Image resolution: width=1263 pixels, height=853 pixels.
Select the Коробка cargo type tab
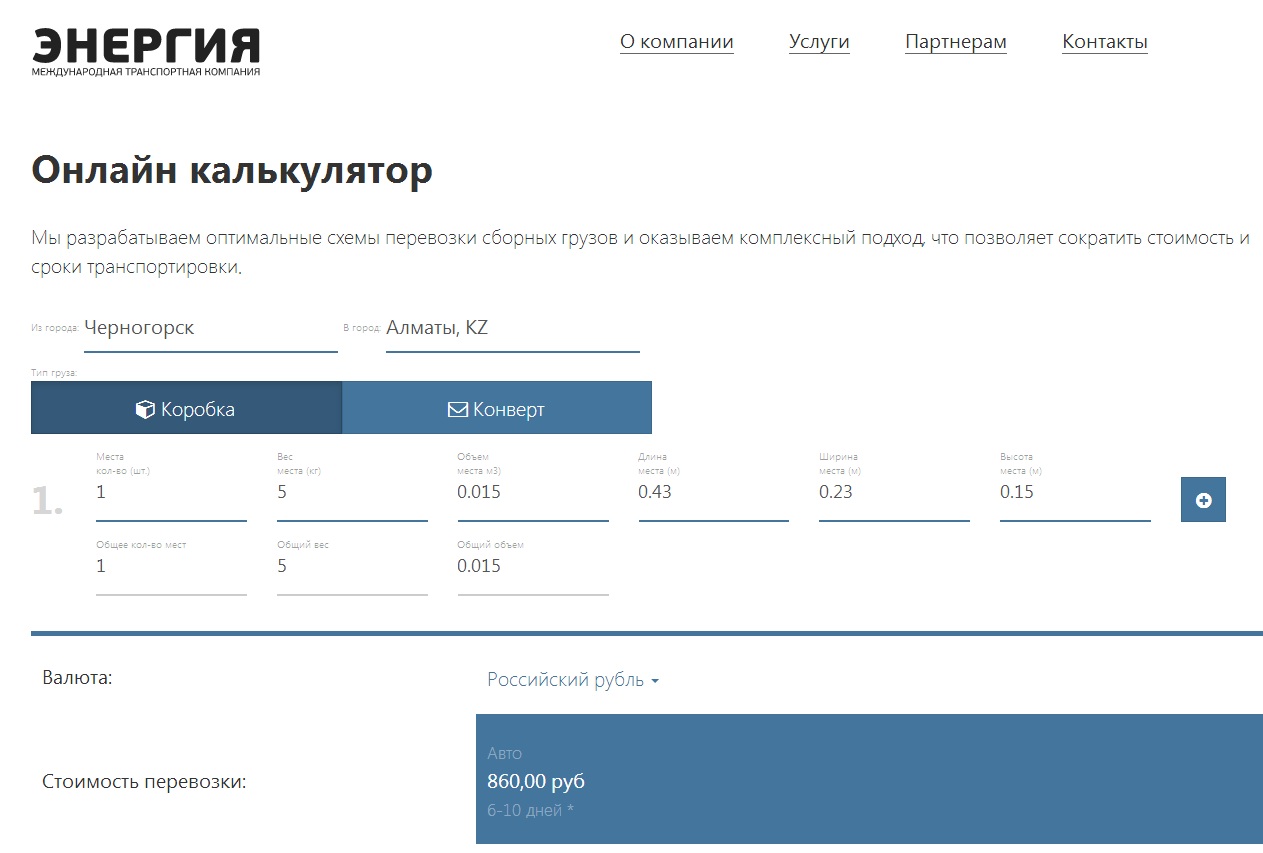tap(186, 408)
